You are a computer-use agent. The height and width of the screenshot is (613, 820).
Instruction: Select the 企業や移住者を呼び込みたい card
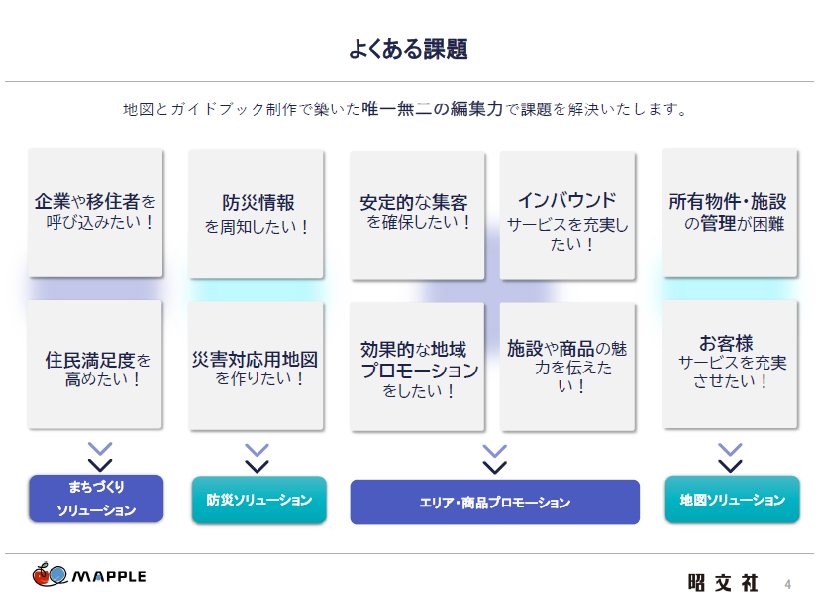point(95,213)
